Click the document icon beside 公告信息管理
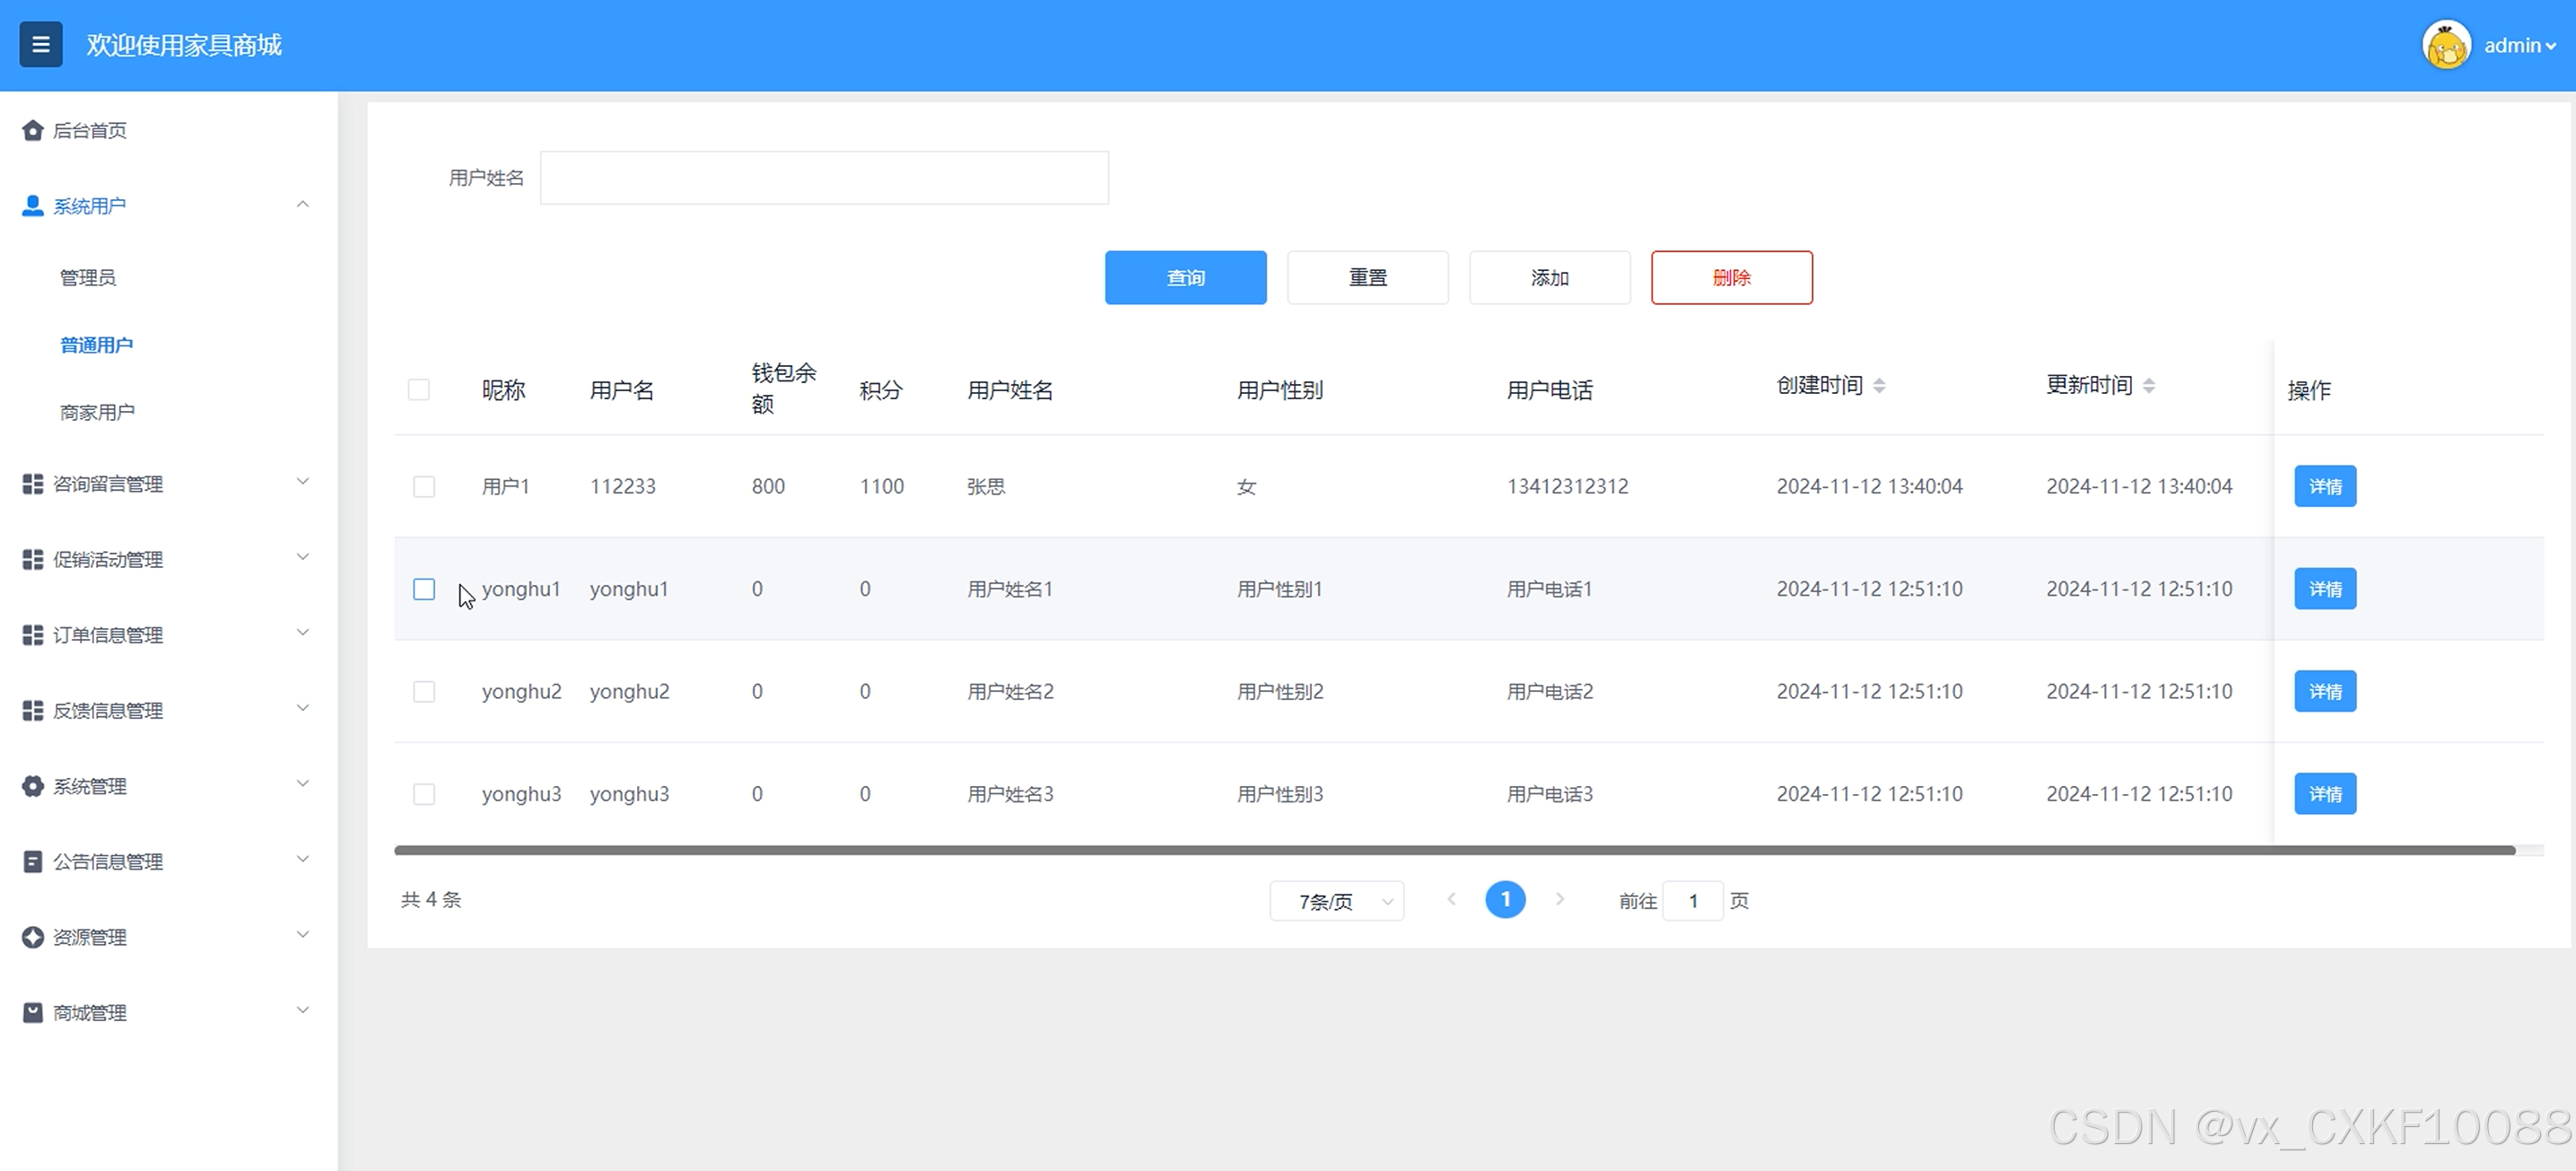 [x=33, y=862]
